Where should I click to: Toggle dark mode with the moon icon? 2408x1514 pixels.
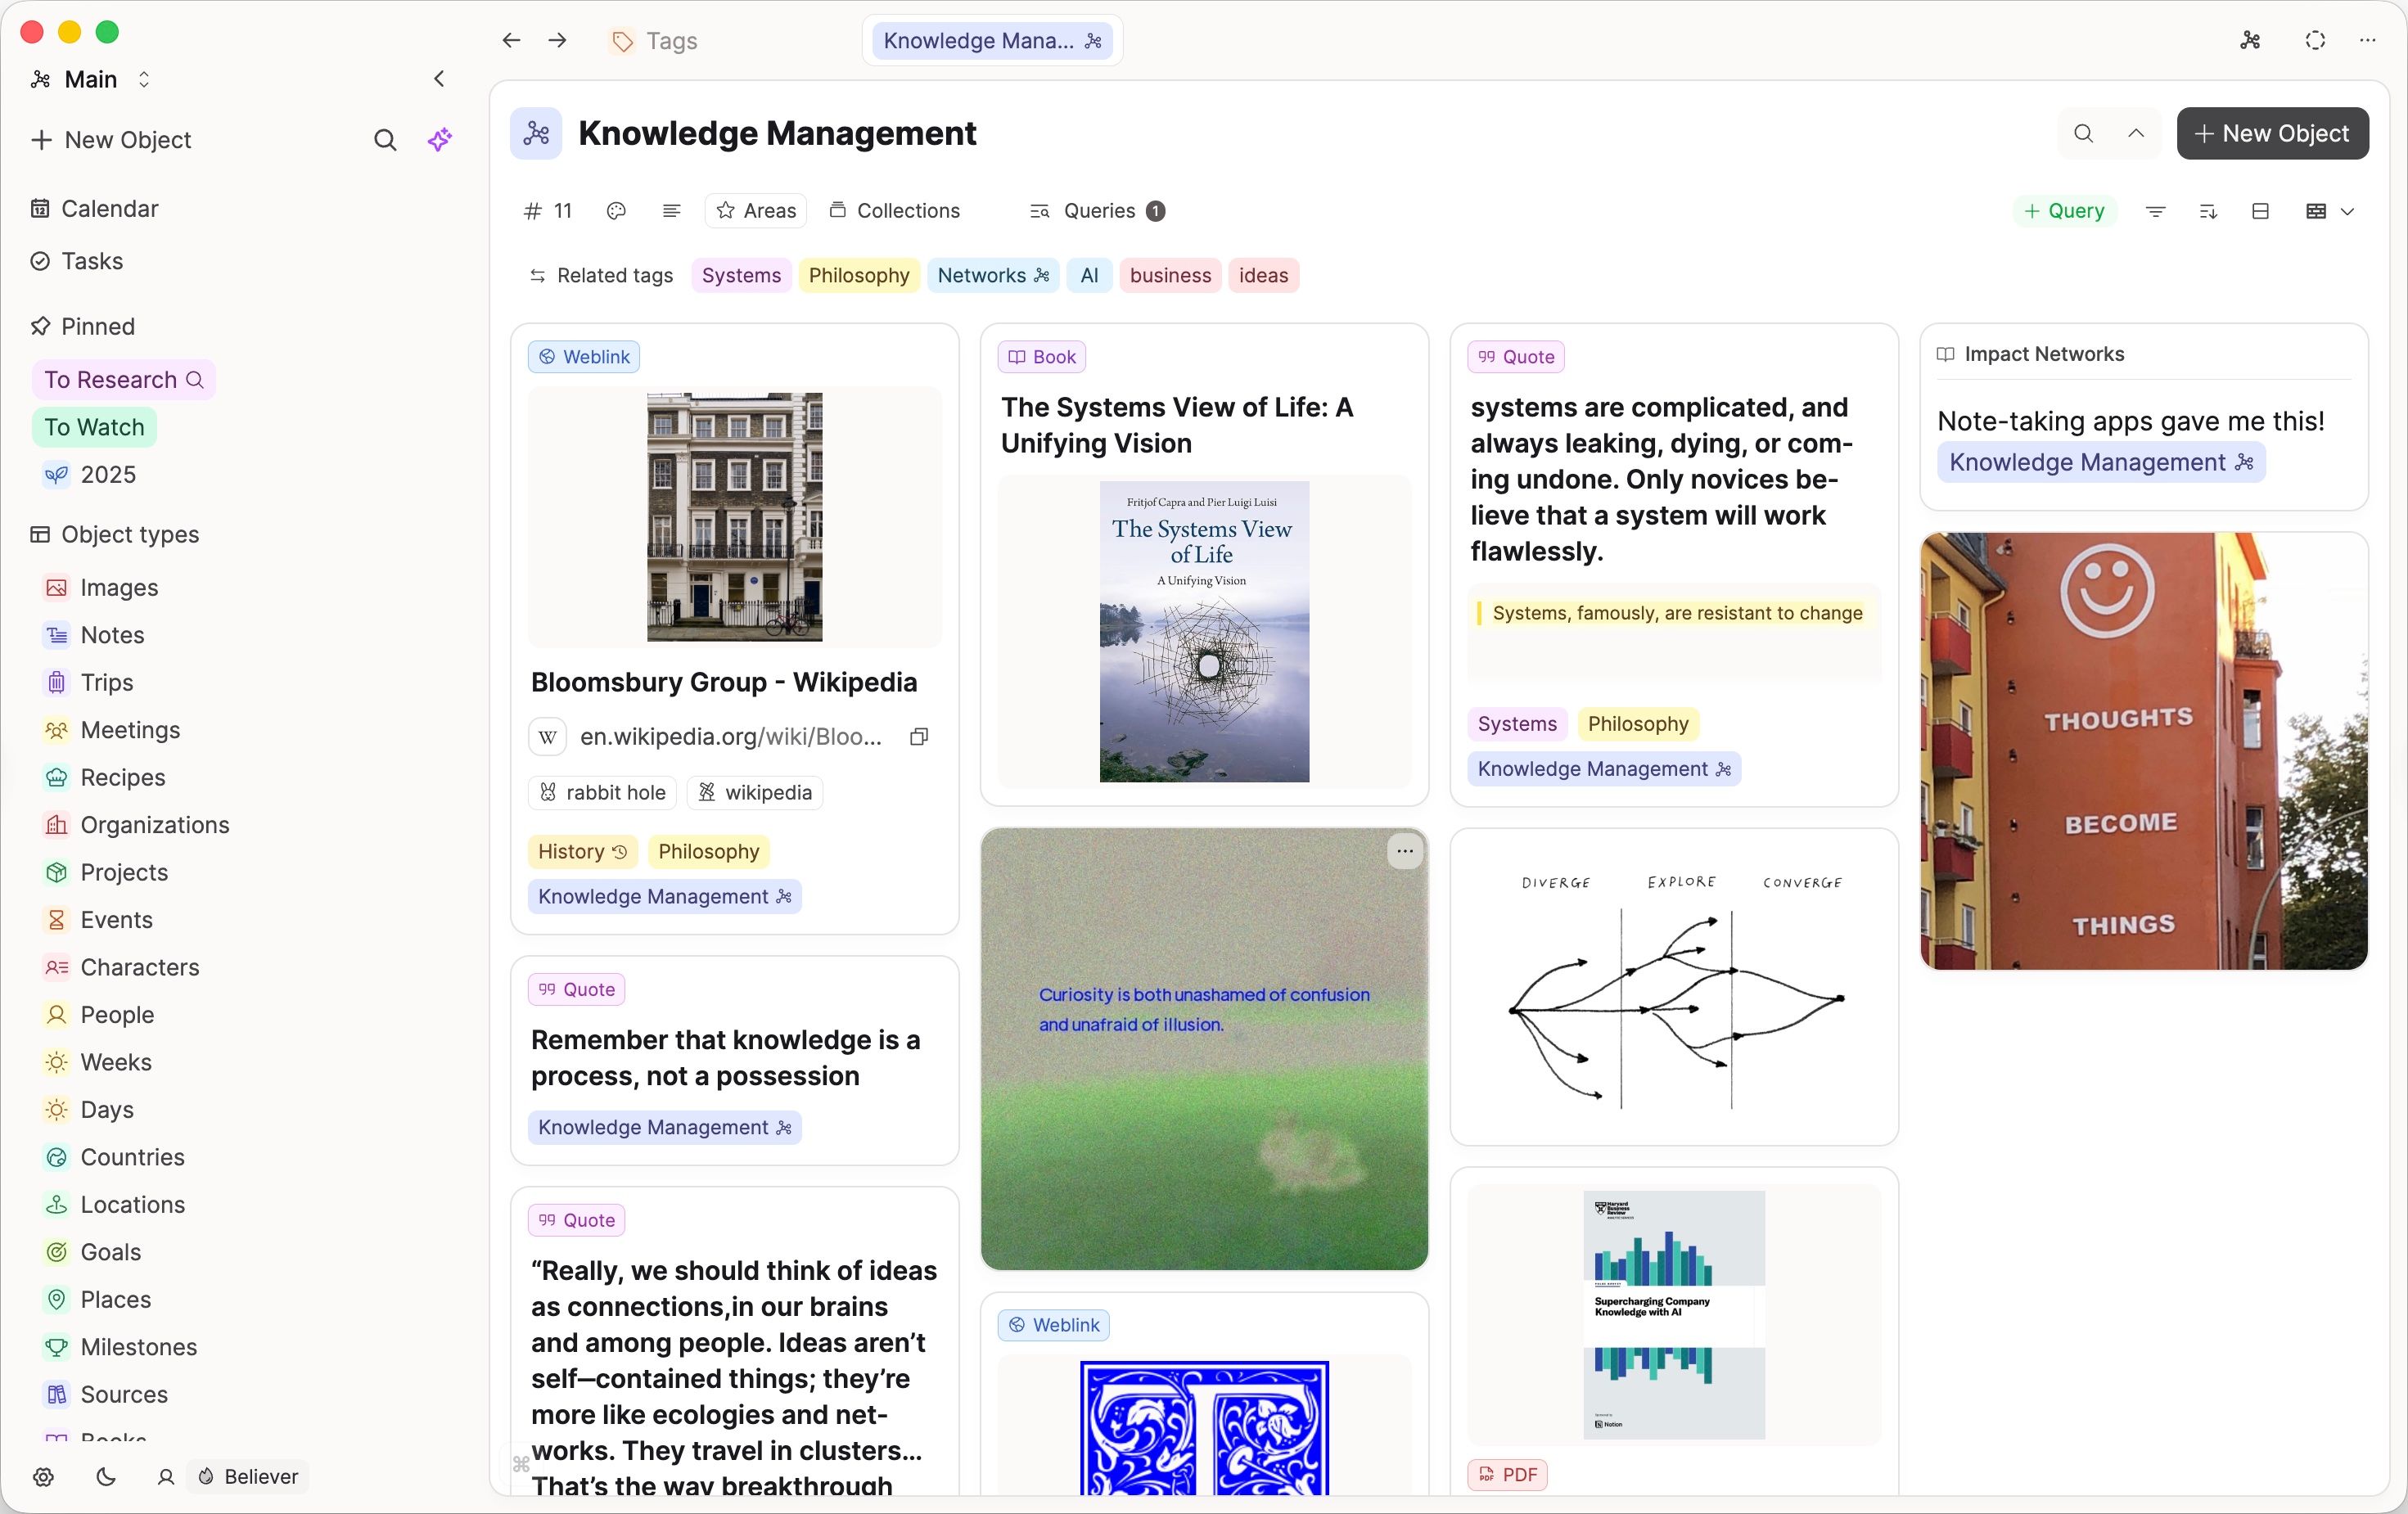(106, 1478)
